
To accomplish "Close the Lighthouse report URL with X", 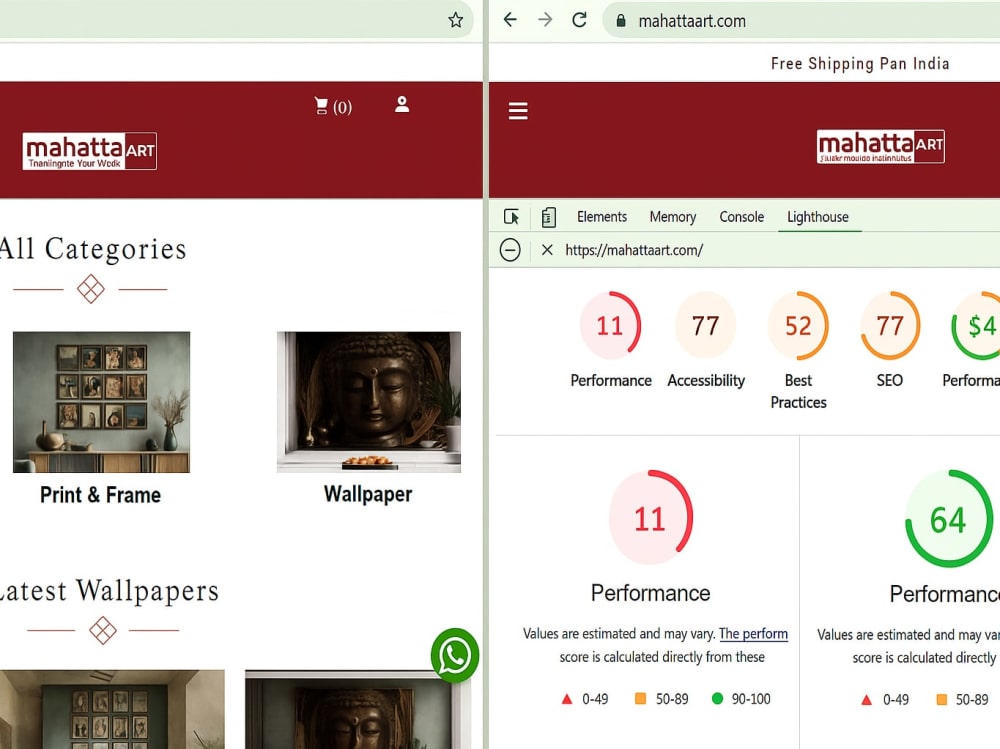I will coord(547,250).
